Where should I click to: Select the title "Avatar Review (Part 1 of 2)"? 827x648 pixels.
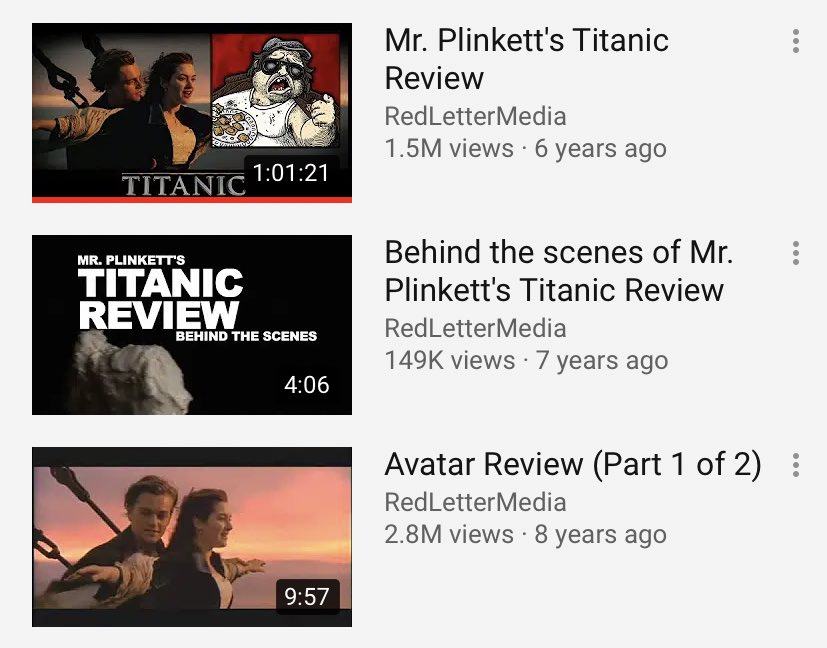coord(573,465)
